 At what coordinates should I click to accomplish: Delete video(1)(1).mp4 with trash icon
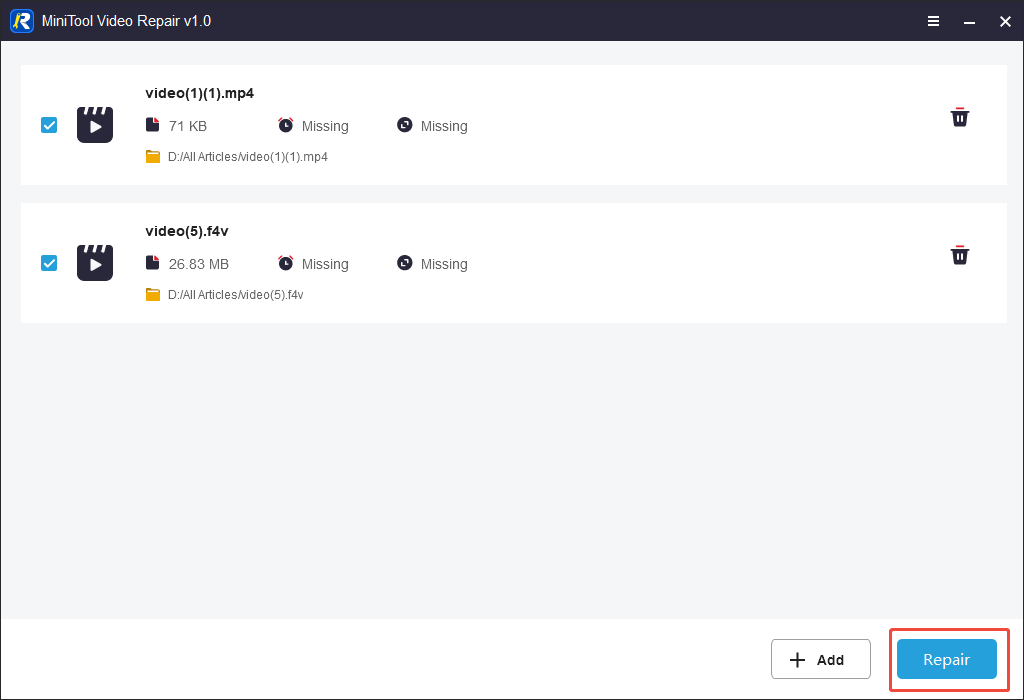coord(959,117)
